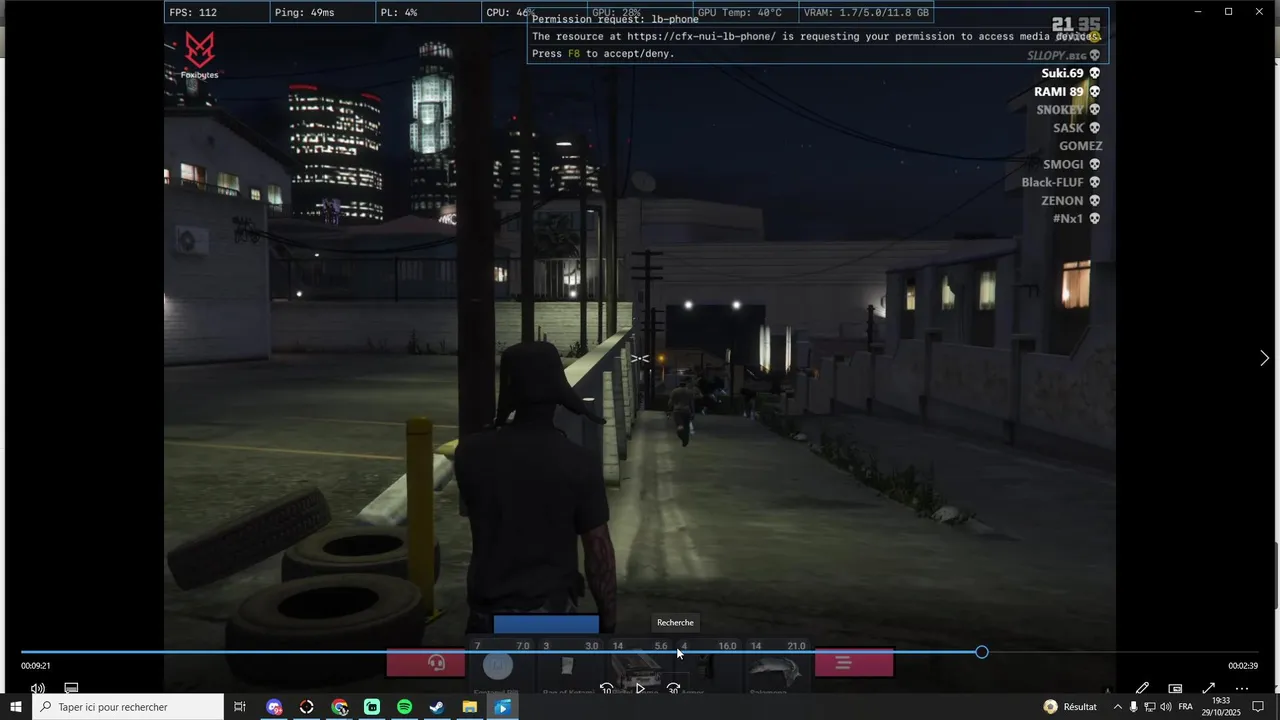Click the blue bar above the hotbar
1280x720 pixels.
(x=546, y=624)
